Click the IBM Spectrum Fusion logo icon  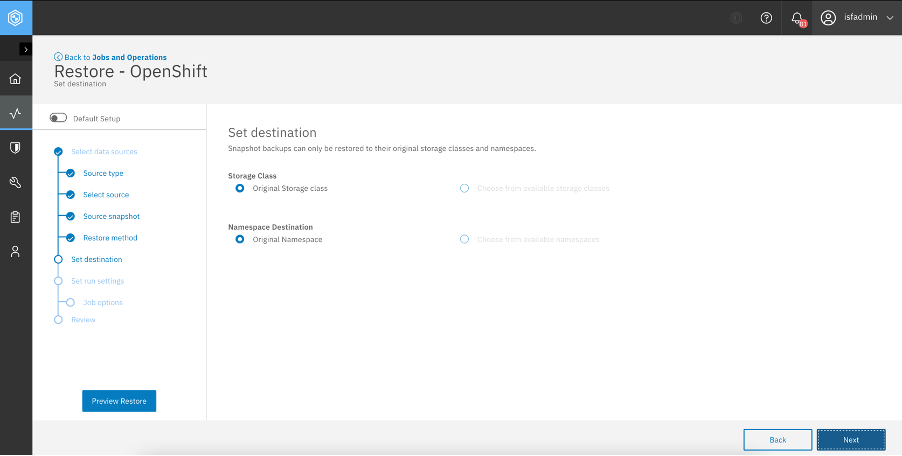pyautogui.click(x=16, y=18)
